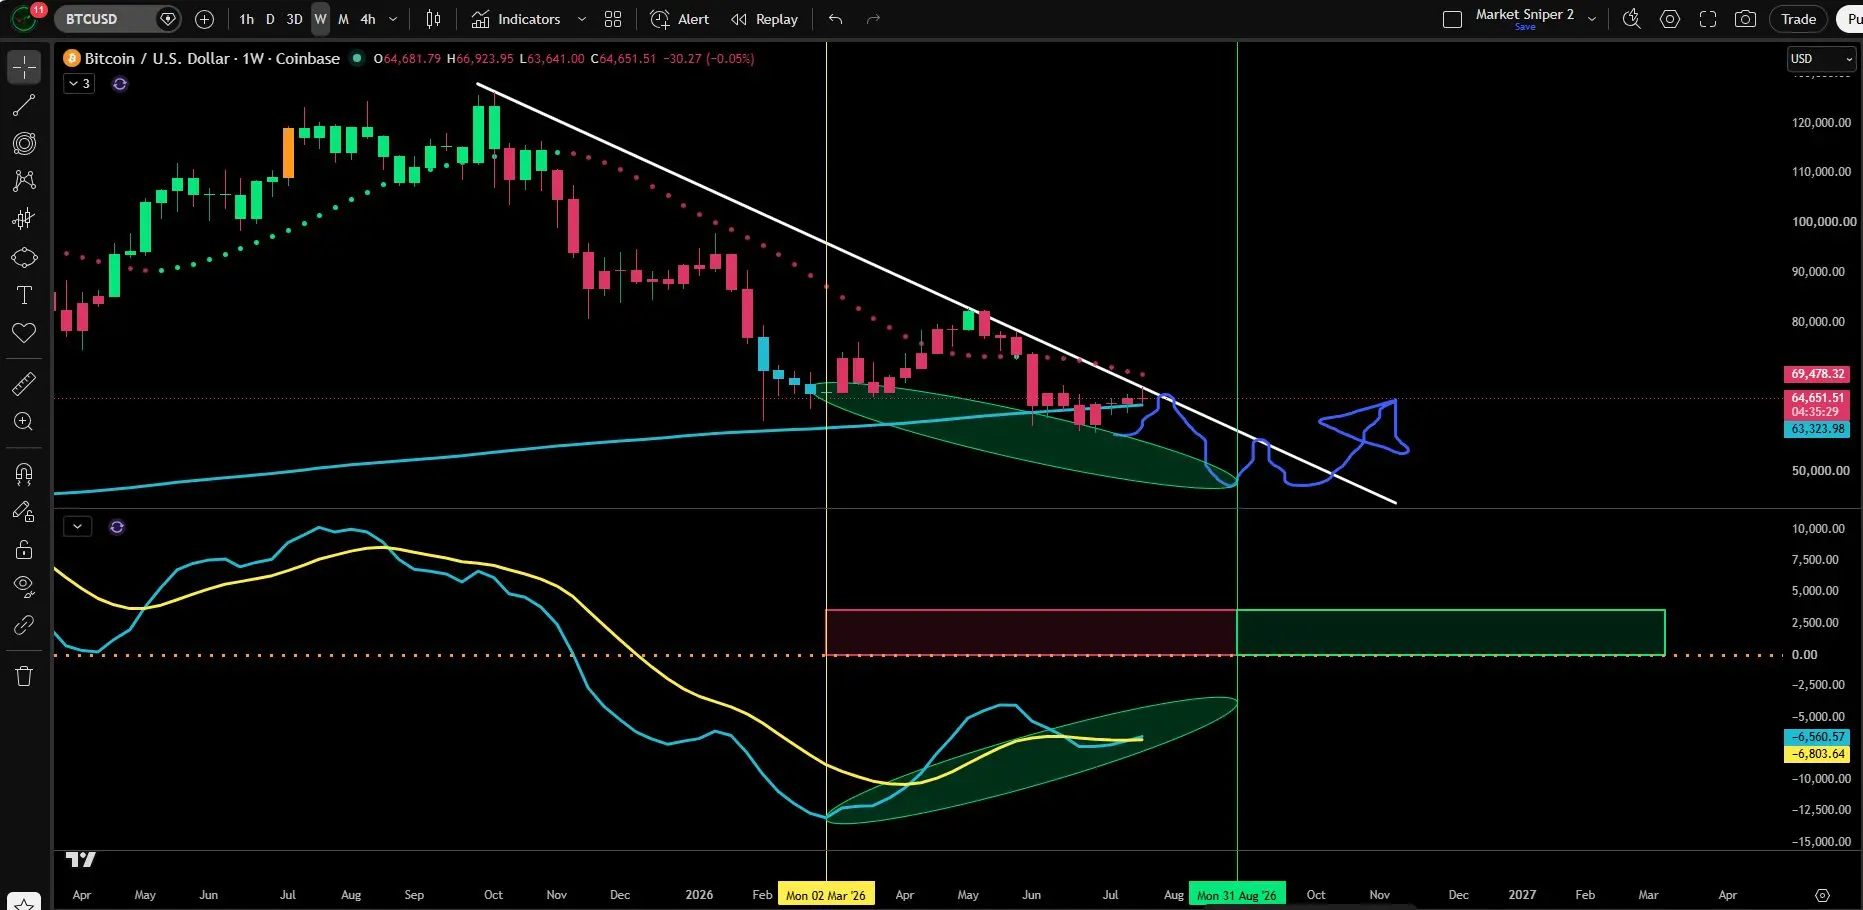1863x910 pixels.
Task: Click the ruler measure tool
Action: [x=24, y=383]
